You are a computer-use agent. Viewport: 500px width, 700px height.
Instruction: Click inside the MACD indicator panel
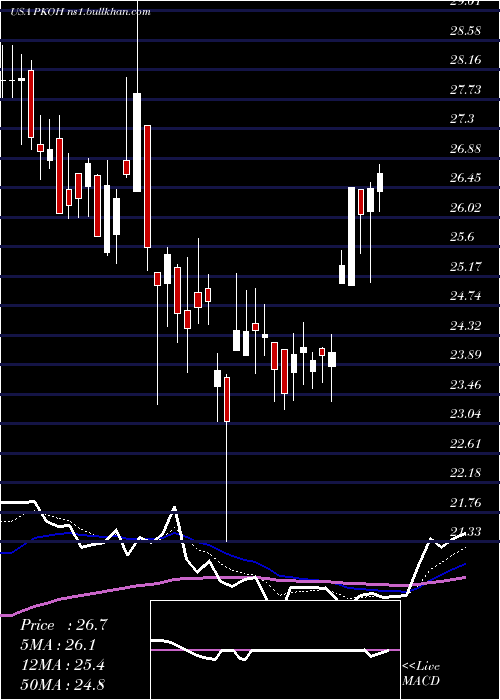[x=275, y=650]
